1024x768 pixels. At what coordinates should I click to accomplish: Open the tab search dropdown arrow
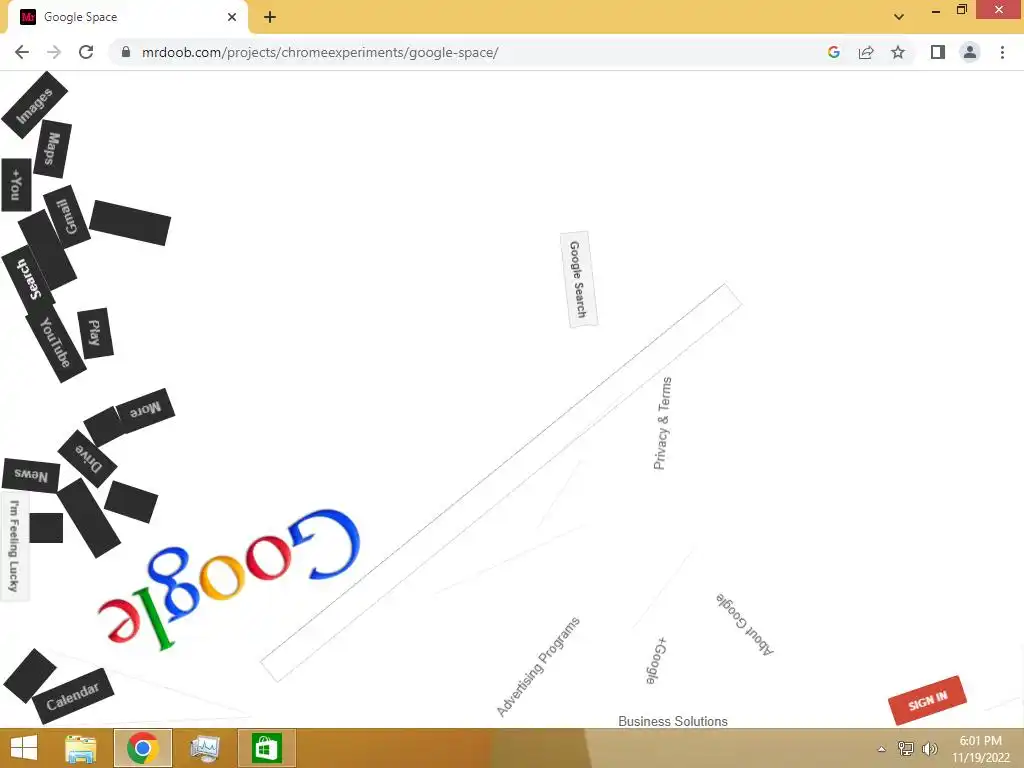[899, 17]
